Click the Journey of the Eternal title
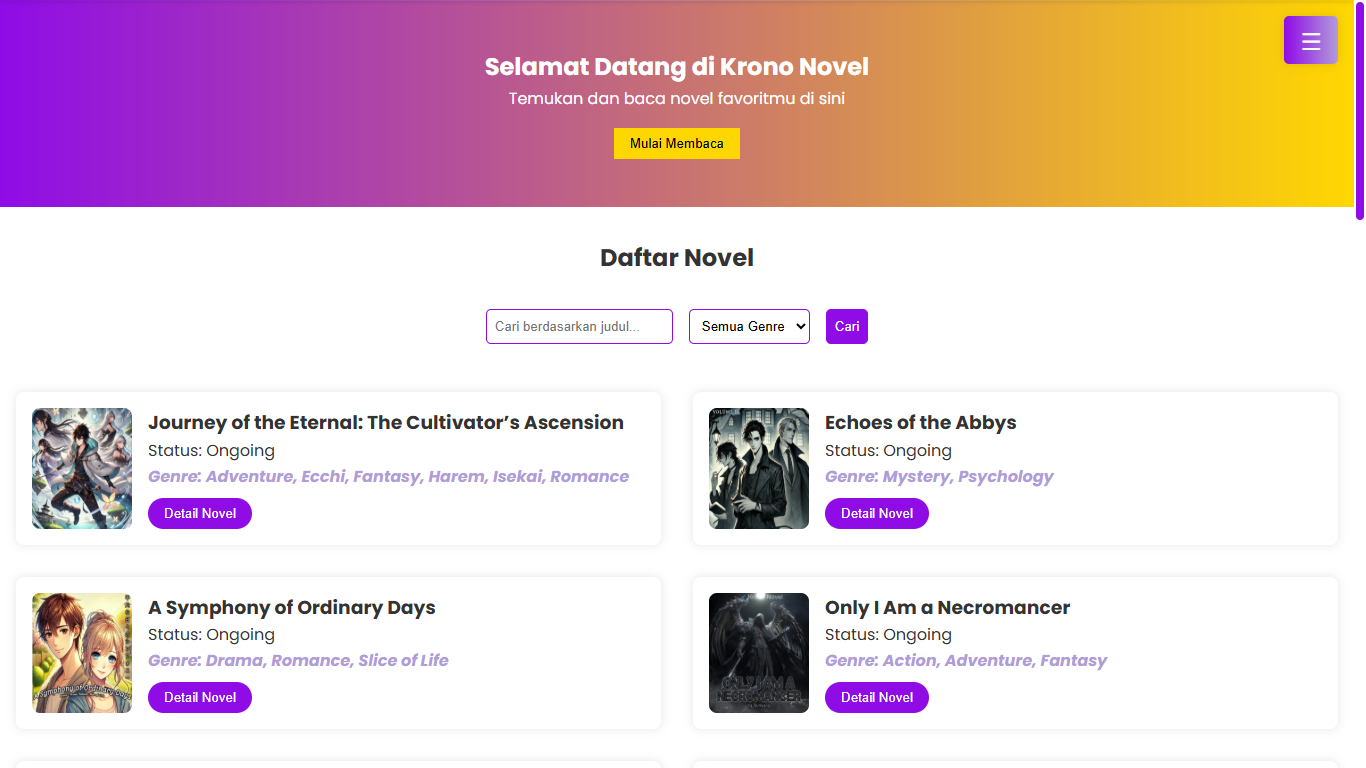The image size is (1366, 768). (386, 422)
